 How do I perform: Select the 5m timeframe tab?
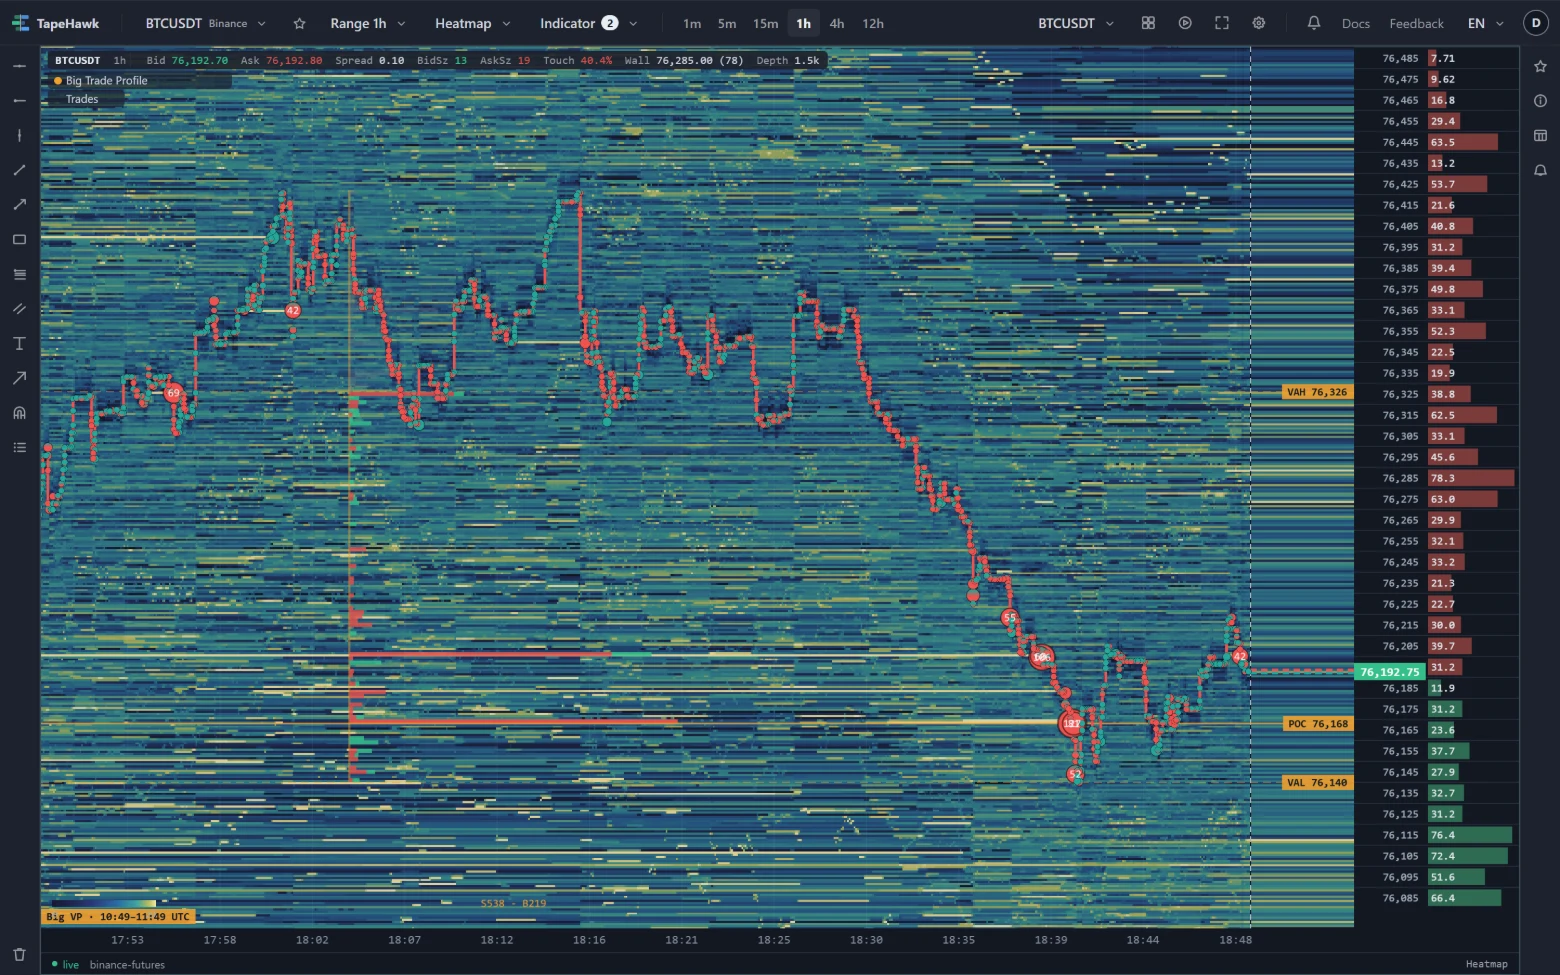click(x=727, y=23)
